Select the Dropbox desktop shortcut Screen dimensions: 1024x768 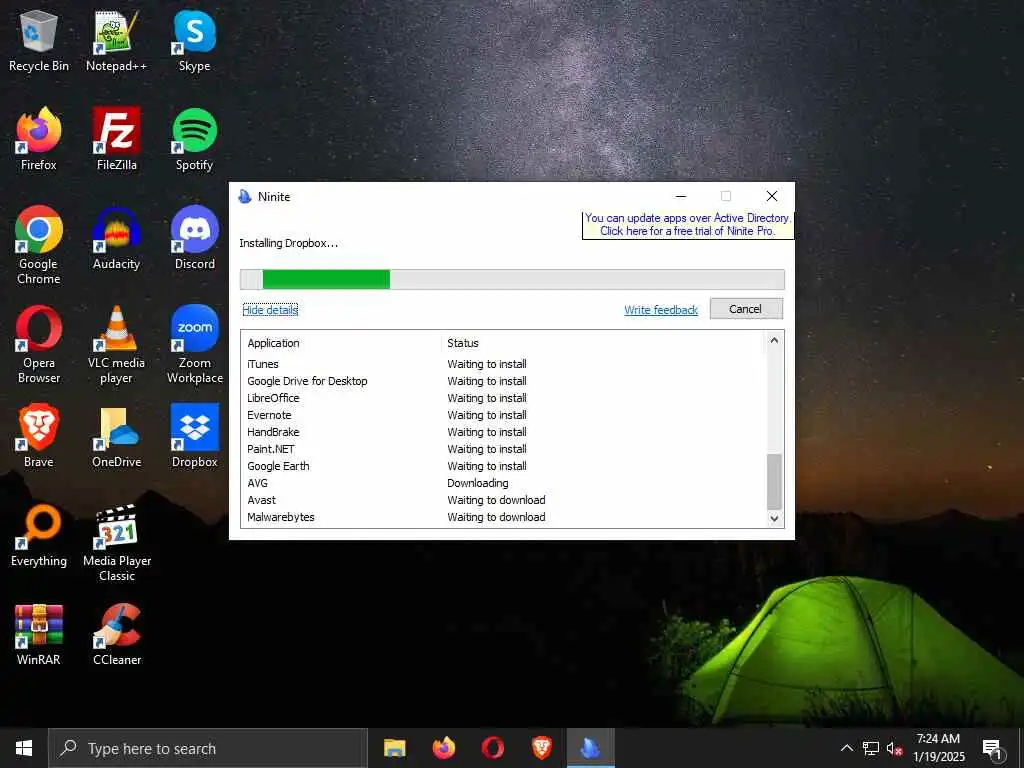(195, 436)
